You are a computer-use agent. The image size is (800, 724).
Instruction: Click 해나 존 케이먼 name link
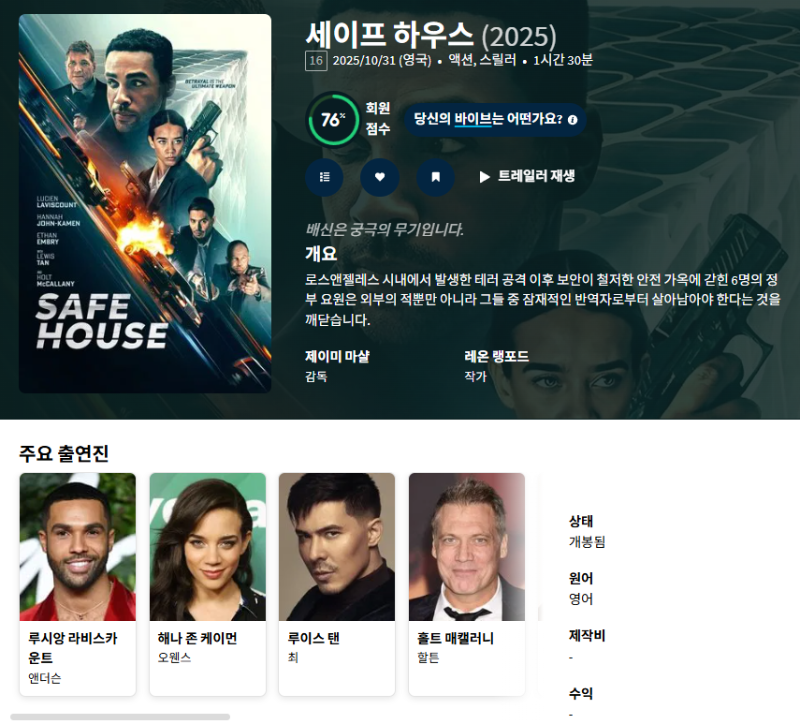pyautogui.click(x=197, y=638)
